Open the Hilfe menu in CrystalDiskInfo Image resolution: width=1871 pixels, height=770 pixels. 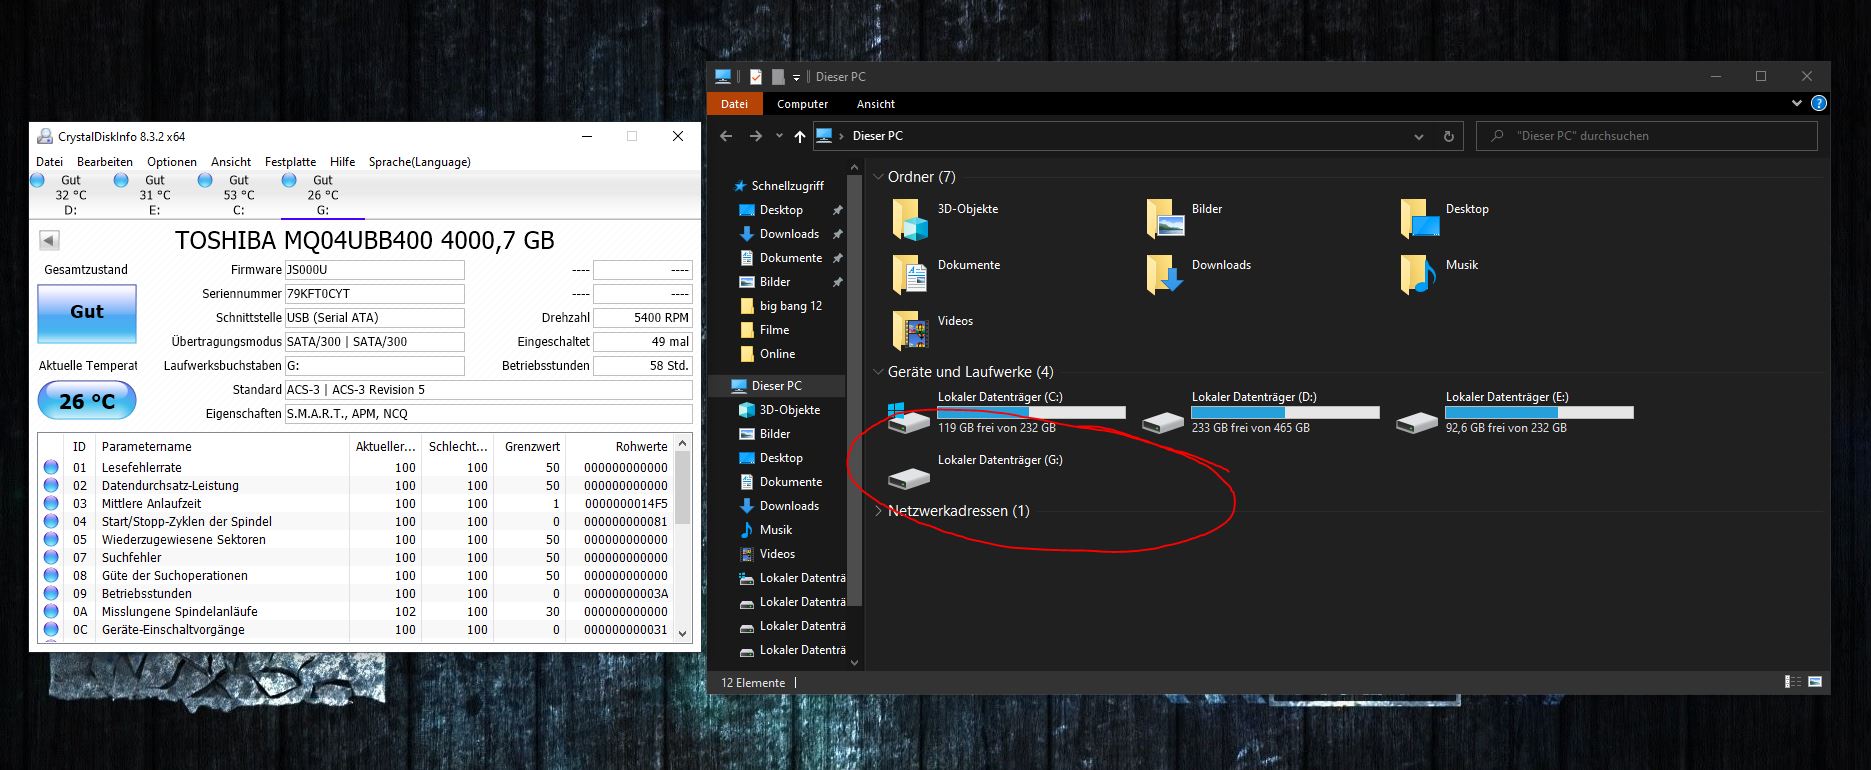click(342, 162)
